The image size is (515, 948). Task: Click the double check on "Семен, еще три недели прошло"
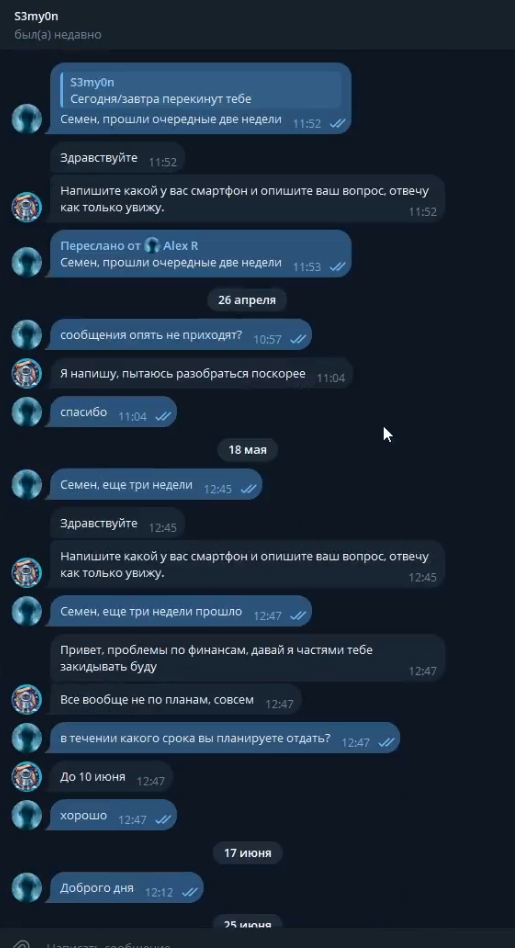[298, 615]
